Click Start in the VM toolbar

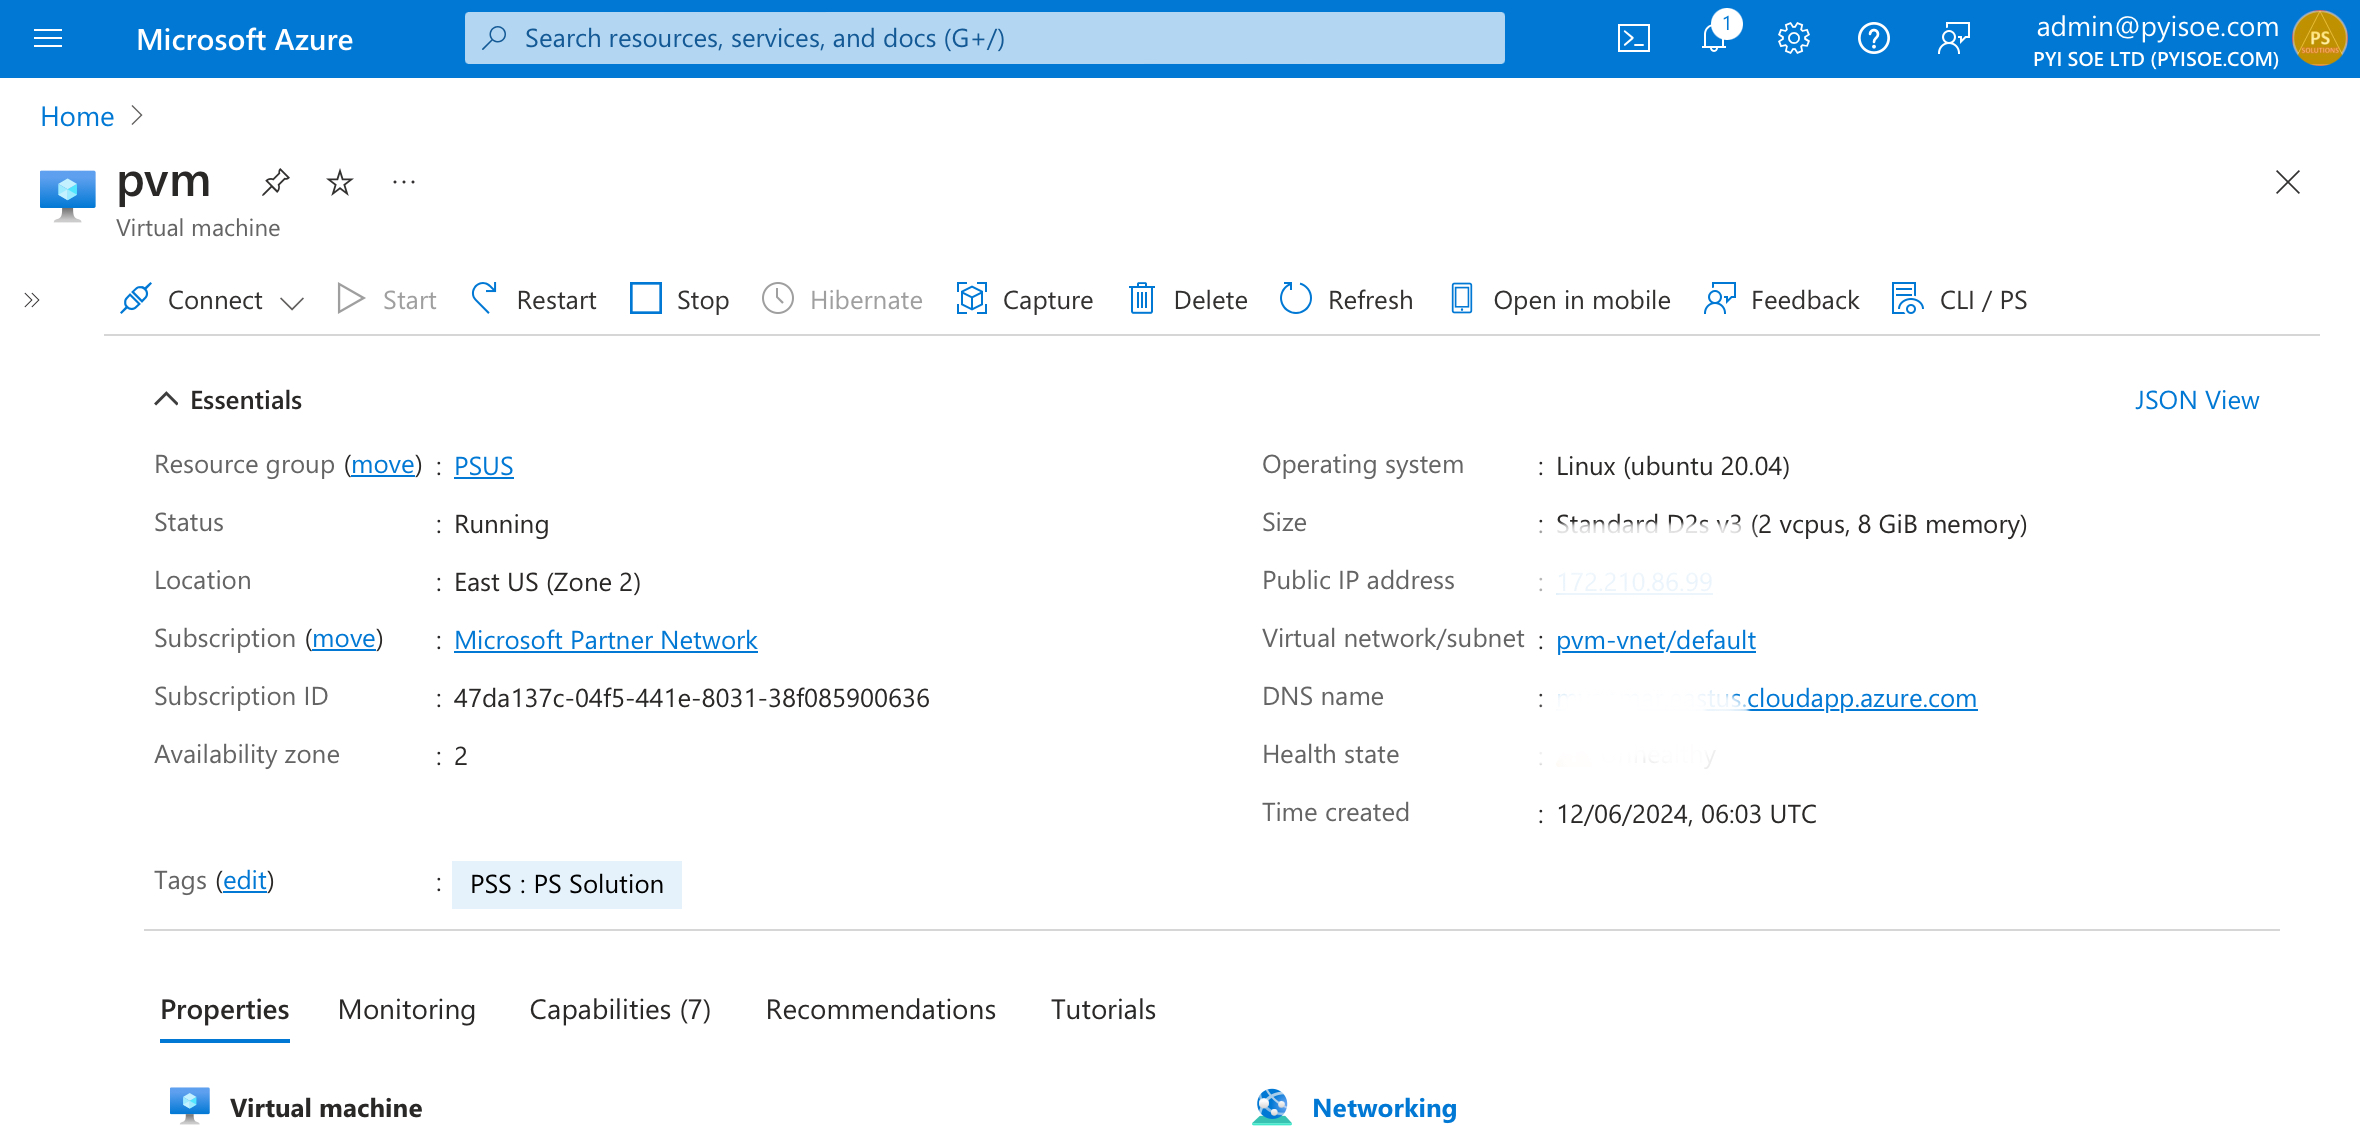(387, 300)
